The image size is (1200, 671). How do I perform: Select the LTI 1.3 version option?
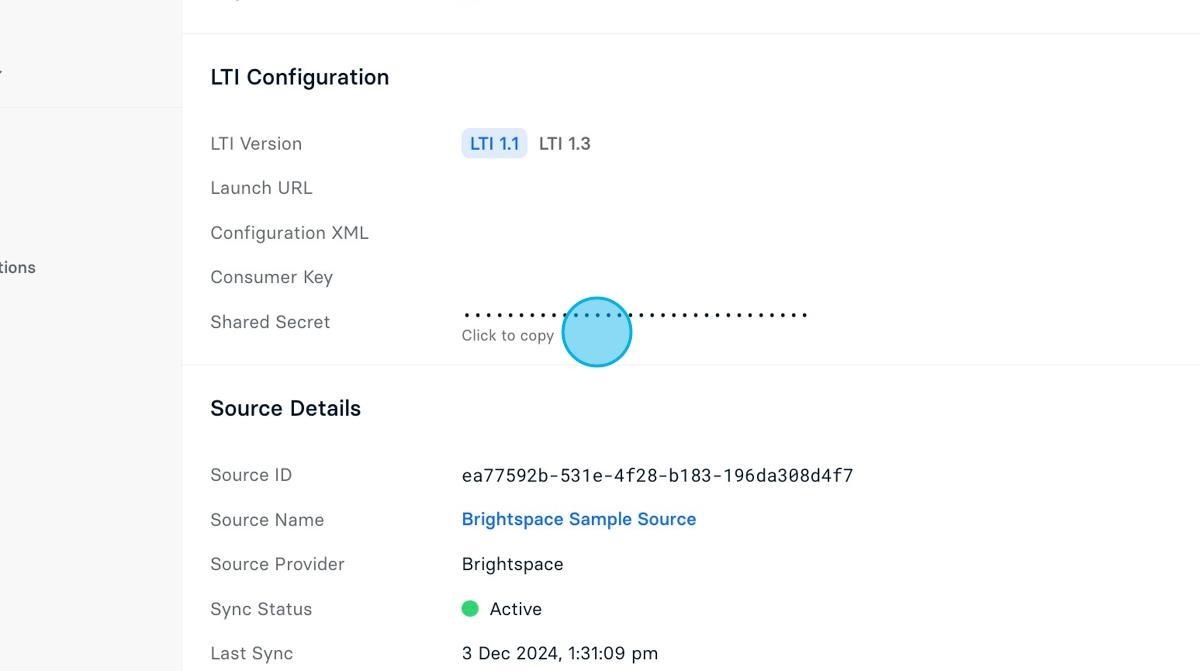564,143
